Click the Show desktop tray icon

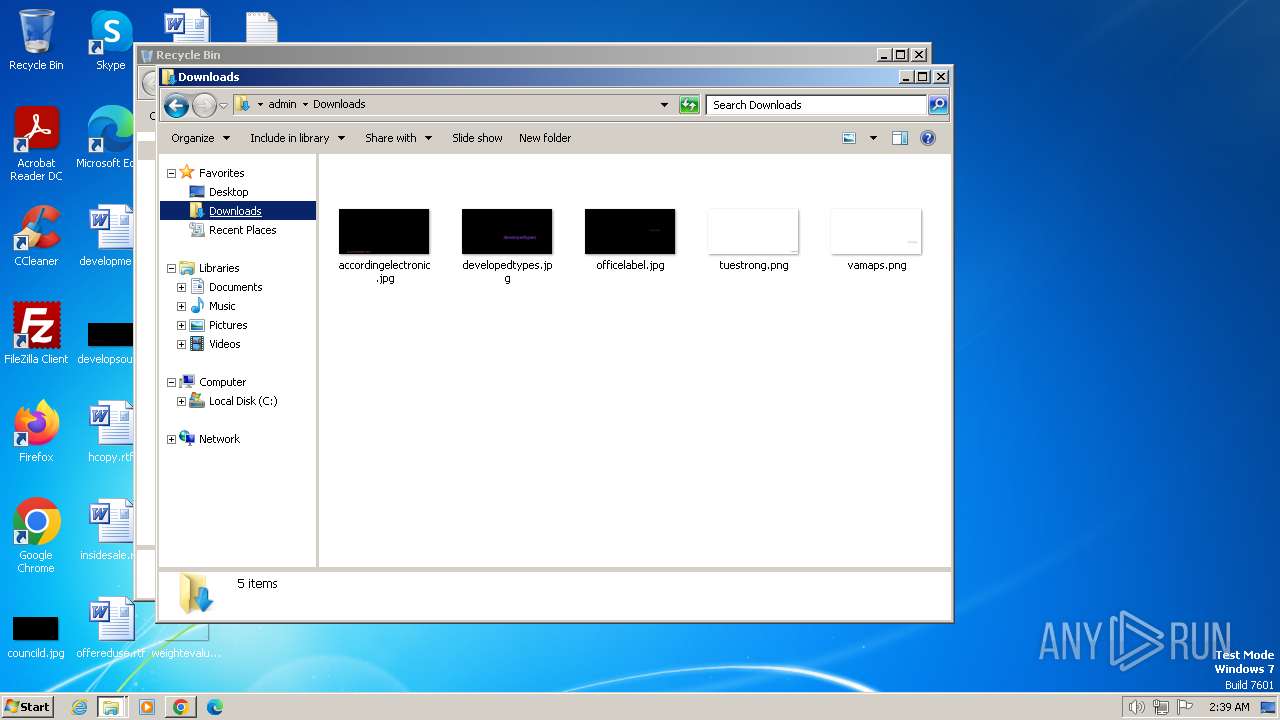1268,707
